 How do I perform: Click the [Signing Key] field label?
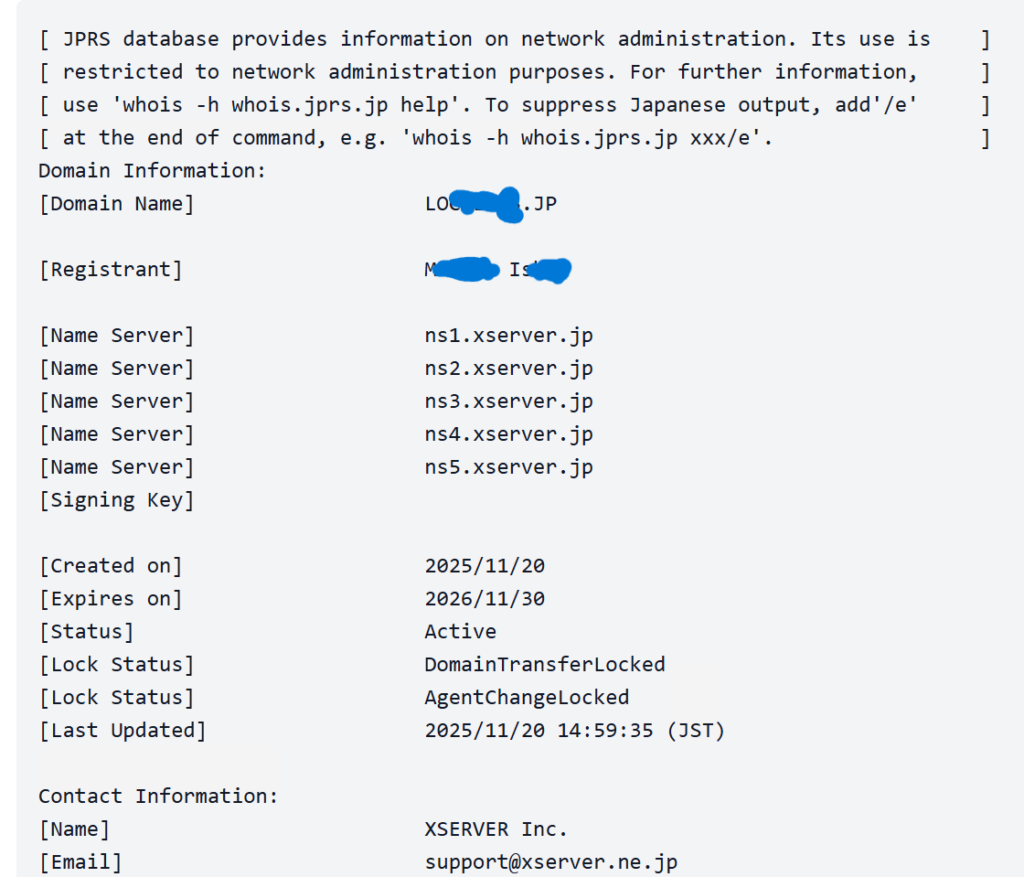click(x=116, y=501)
